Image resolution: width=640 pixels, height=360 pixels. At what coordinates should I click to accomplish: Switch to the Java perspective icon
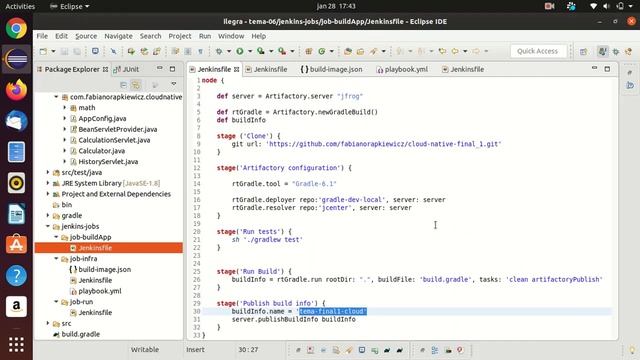tap(602, 51)
